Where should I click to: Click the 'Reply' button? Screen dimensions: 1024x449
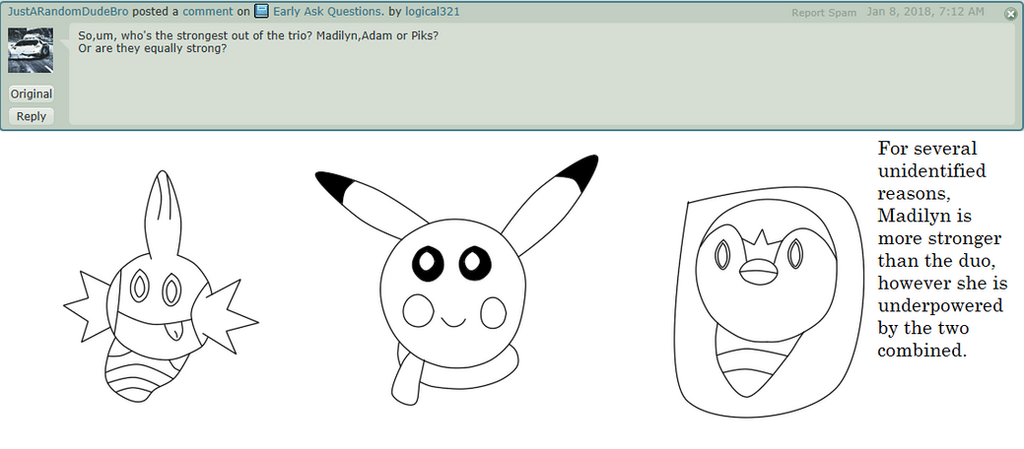31,116
